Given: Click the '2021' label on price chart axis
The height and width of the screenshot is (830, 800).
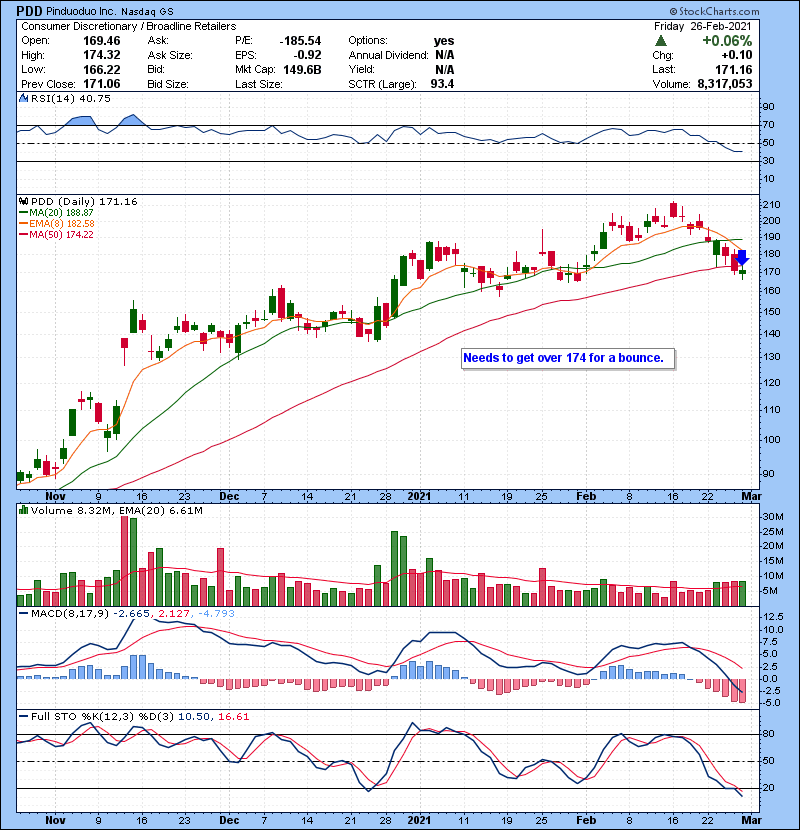Looking at the screenshot, I should point(419,497).
